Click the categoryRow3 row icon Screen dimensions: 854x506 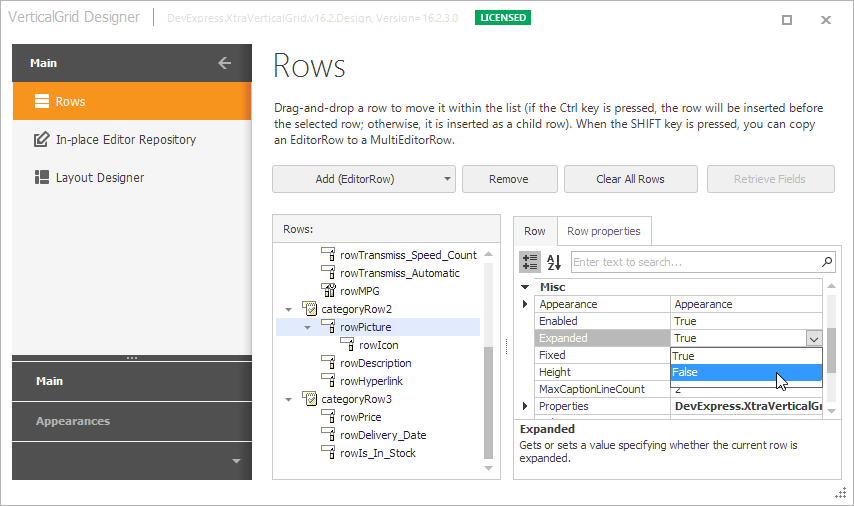tap(309, 399)
